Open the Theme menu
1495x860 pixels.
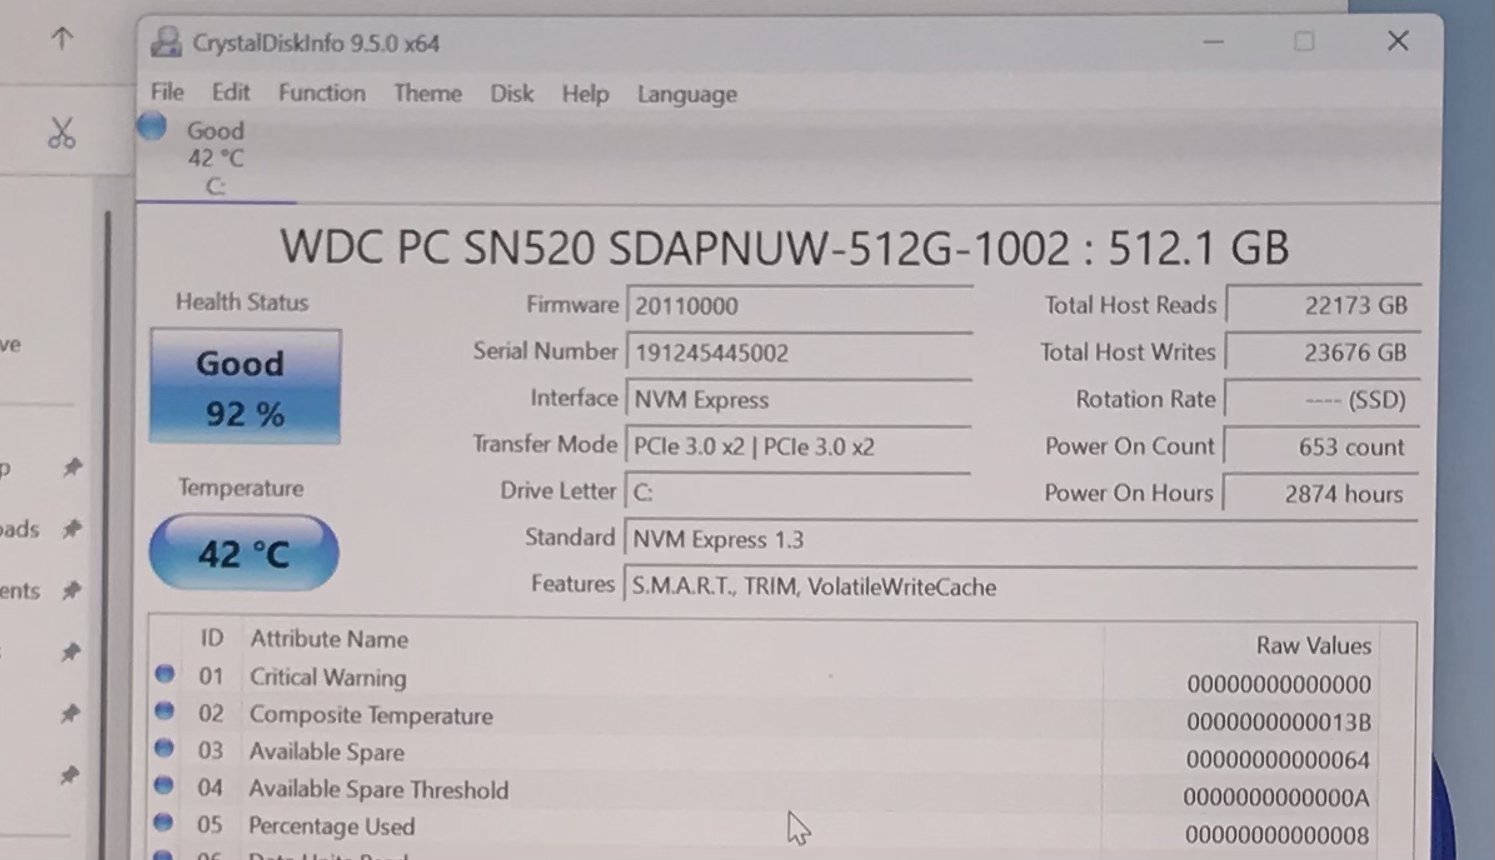[428, 93]
